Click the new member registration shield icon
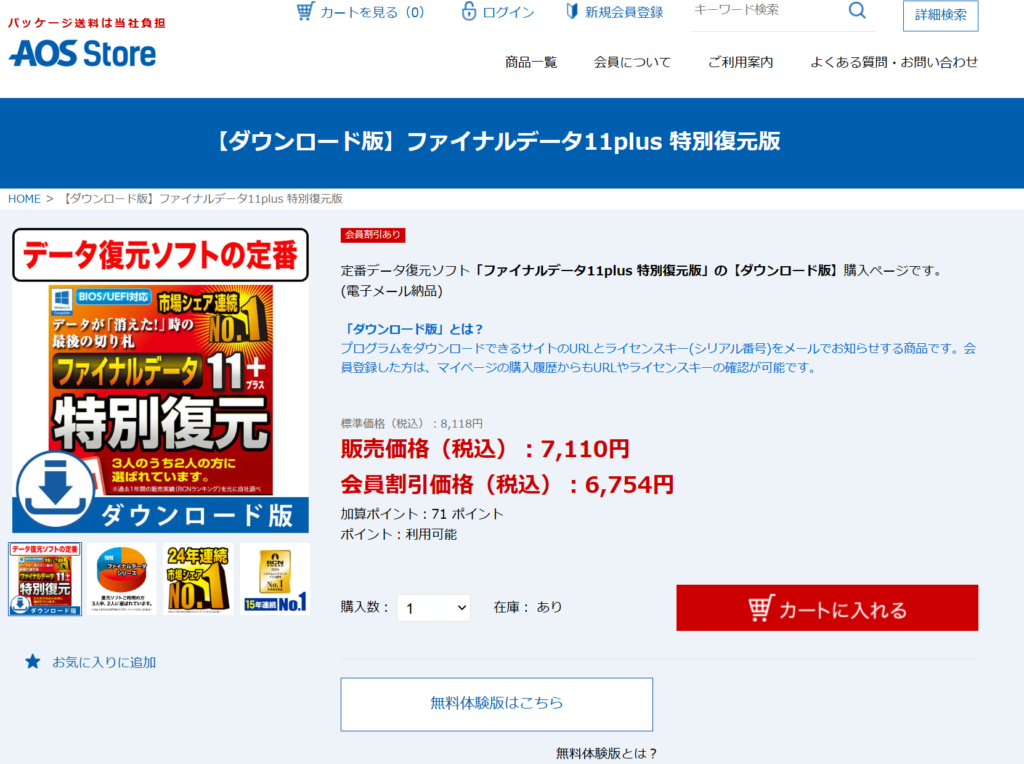The image size is (1024, 764). (x=572, y=12)
